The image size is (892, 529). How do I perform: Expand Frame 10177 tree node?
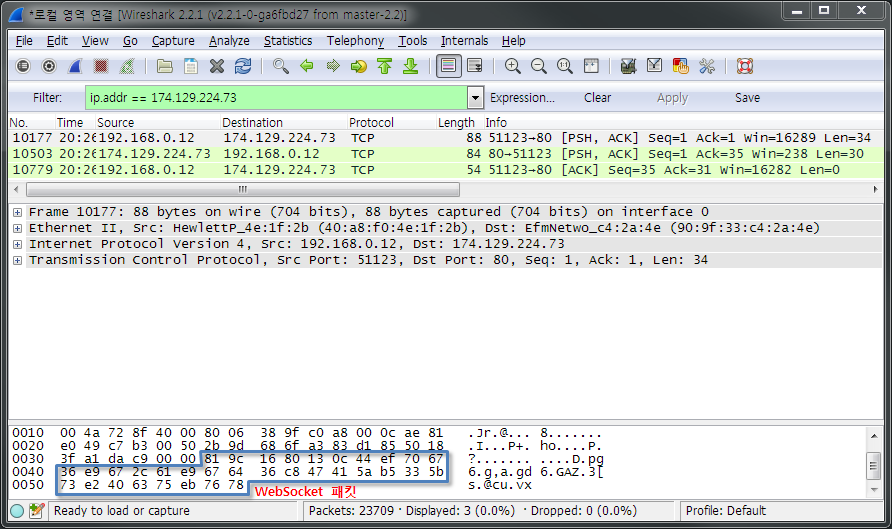[x=18, y=212]
